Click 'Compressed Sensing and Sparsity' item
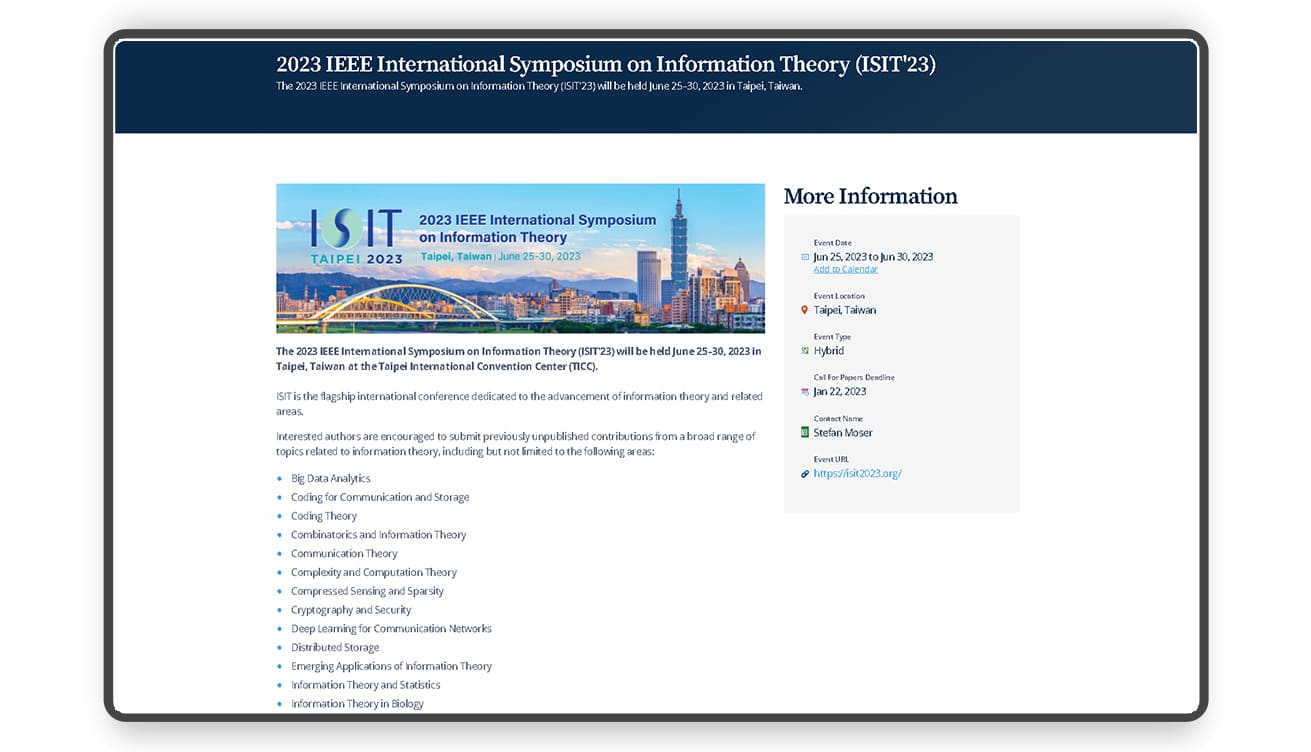 click(367, 591)
